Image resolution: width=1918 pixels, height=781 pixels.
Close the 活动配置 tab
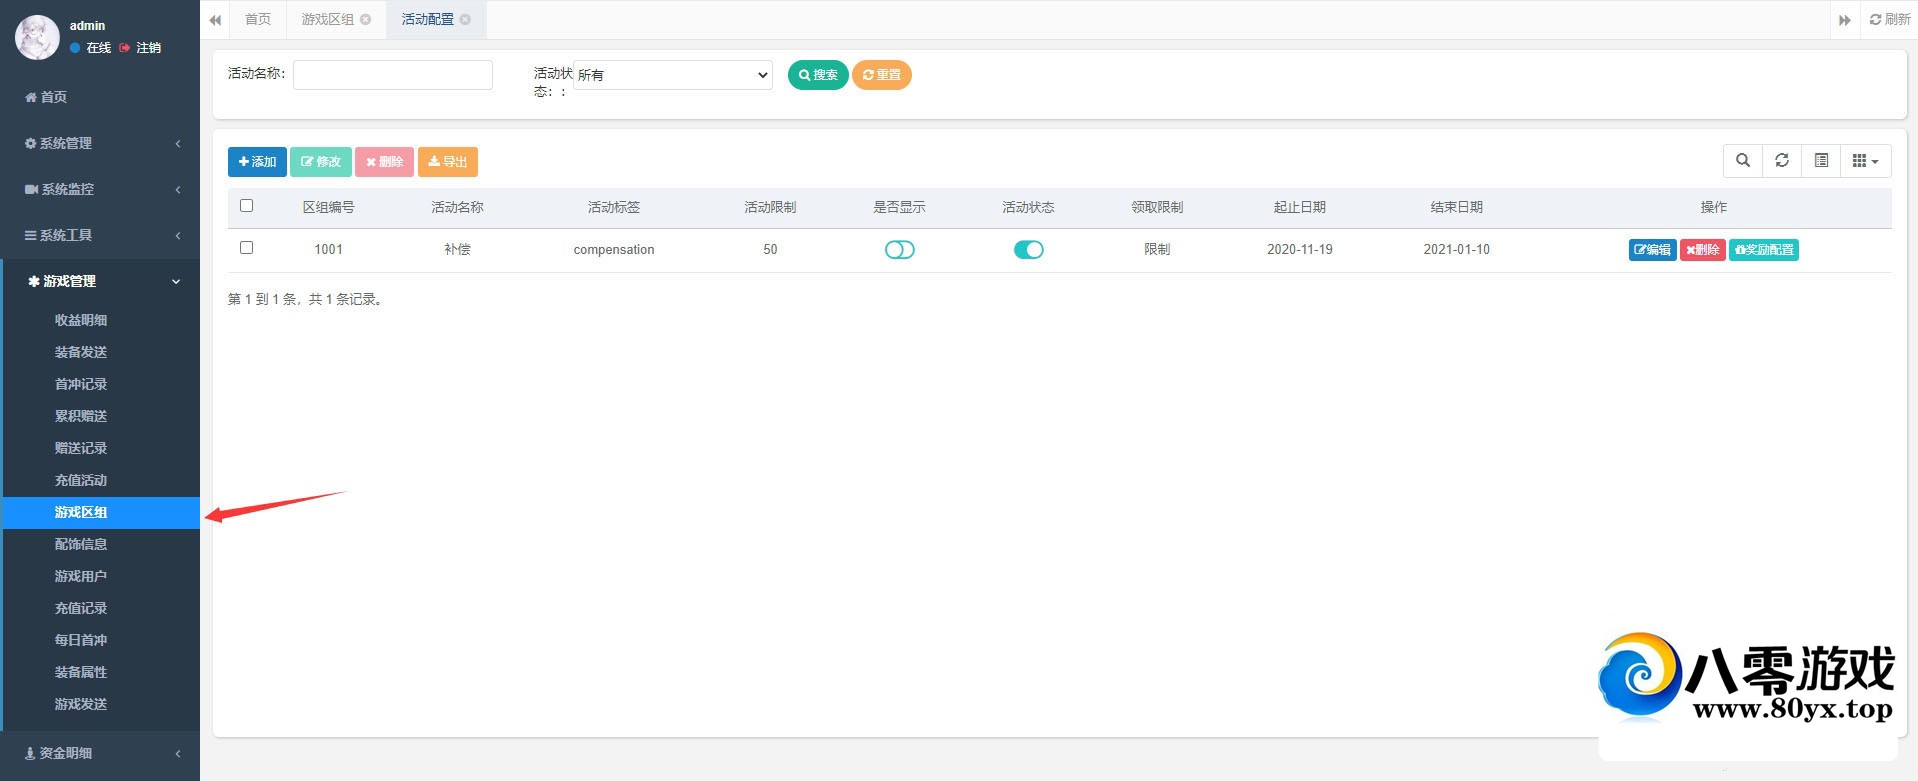(x=465, y=20)
